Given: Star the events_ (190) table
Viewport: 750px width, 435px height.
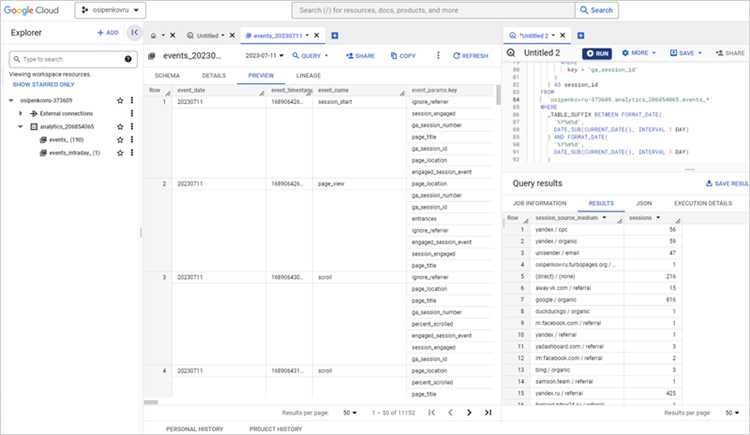Looking at the screenshot, I should tap(120, 140).
